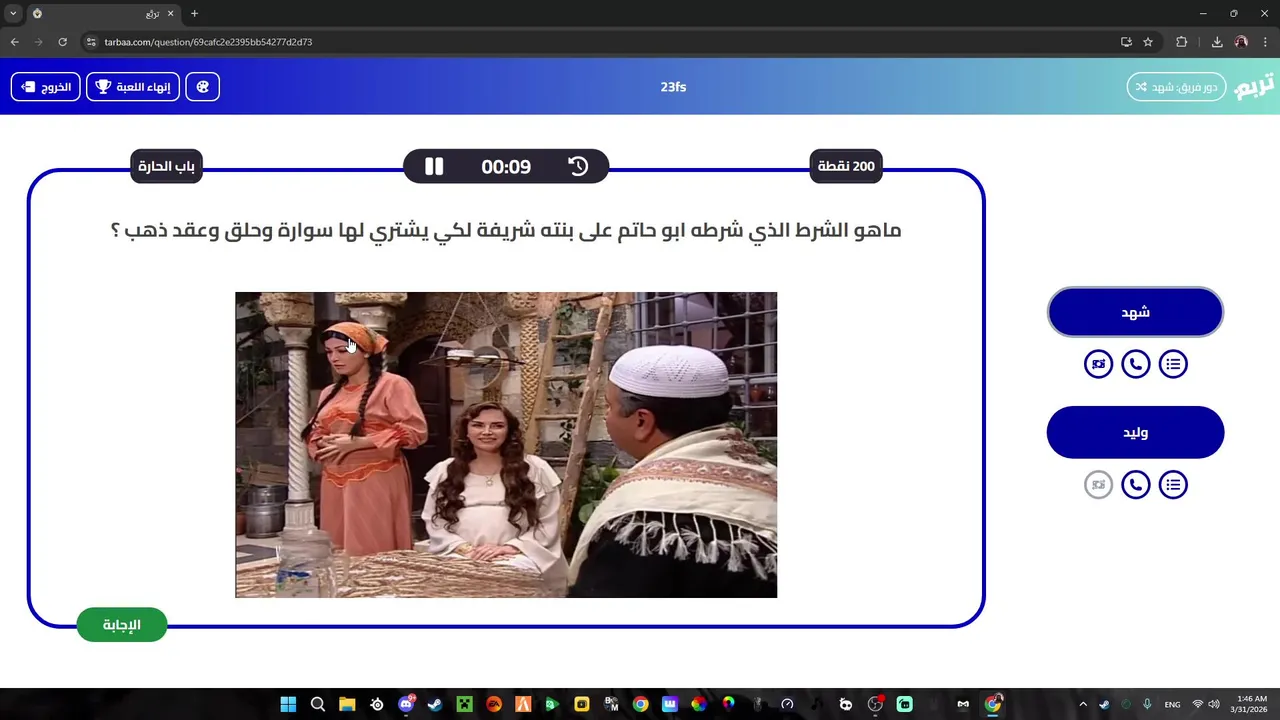Reveal the answer with the green الإجابة button
Viewport: 1280px width, 720px height.
(122, 625)
